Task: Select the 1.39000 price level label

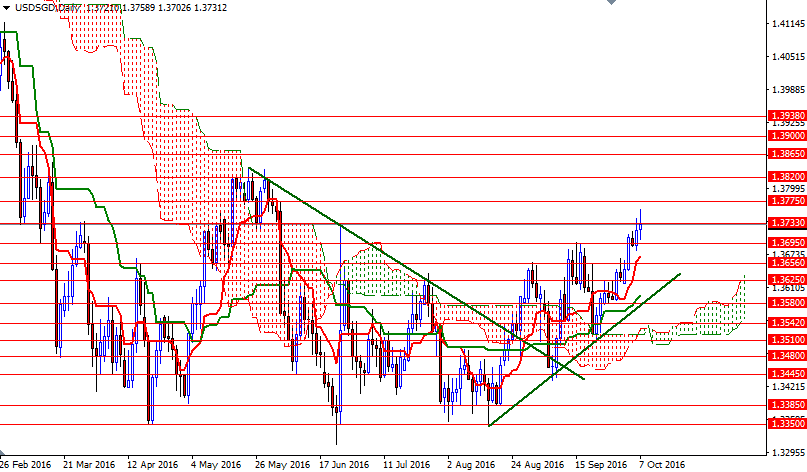Action: click(x=786, y=135)
